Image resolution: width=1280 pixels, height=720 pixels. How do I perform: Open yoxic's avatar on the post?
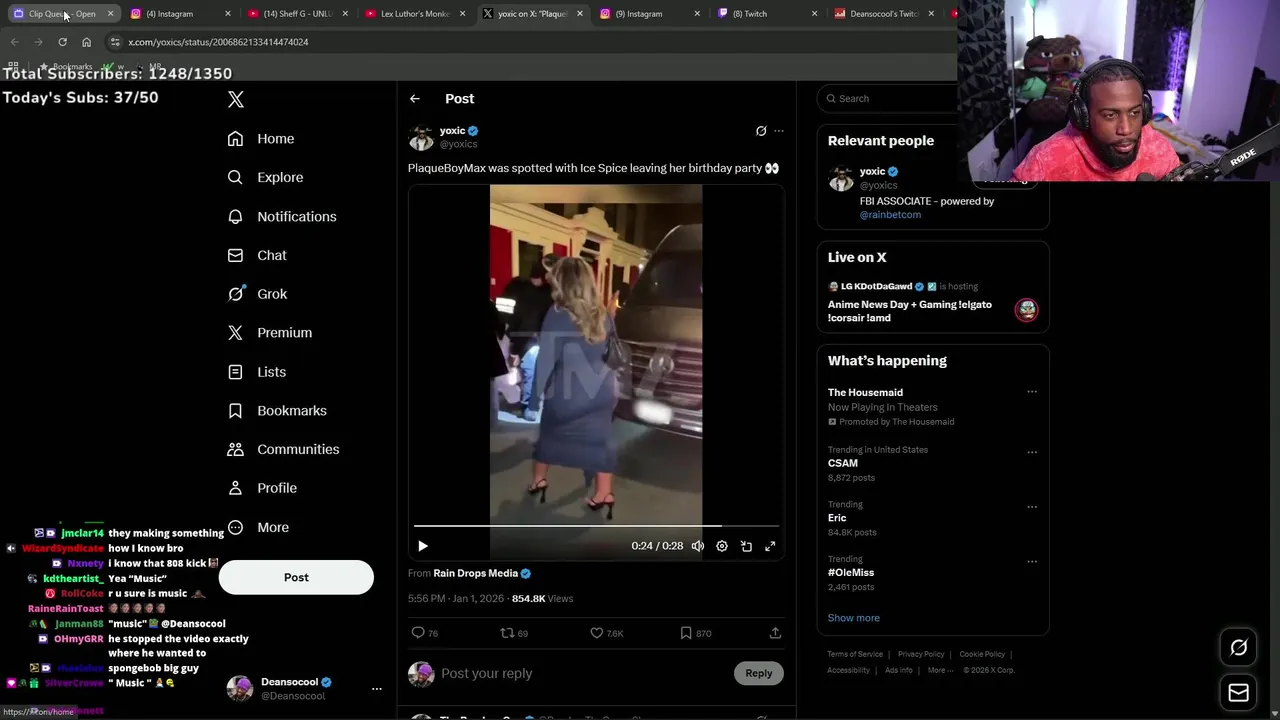421,137
